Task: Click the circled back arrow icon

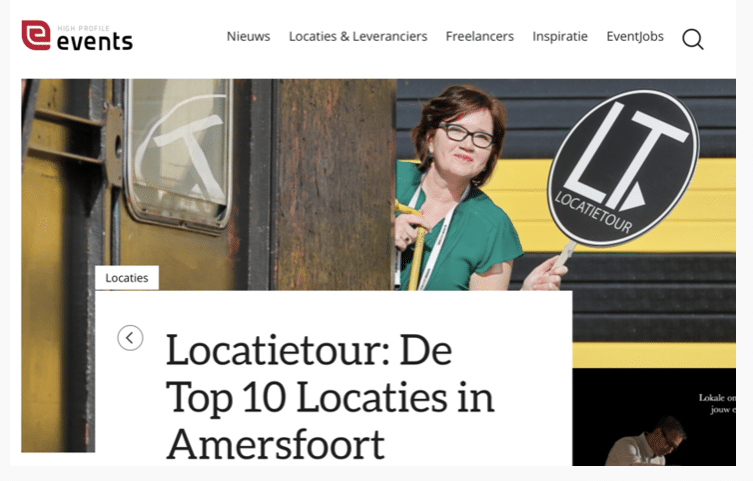Action: click(130, 338)
